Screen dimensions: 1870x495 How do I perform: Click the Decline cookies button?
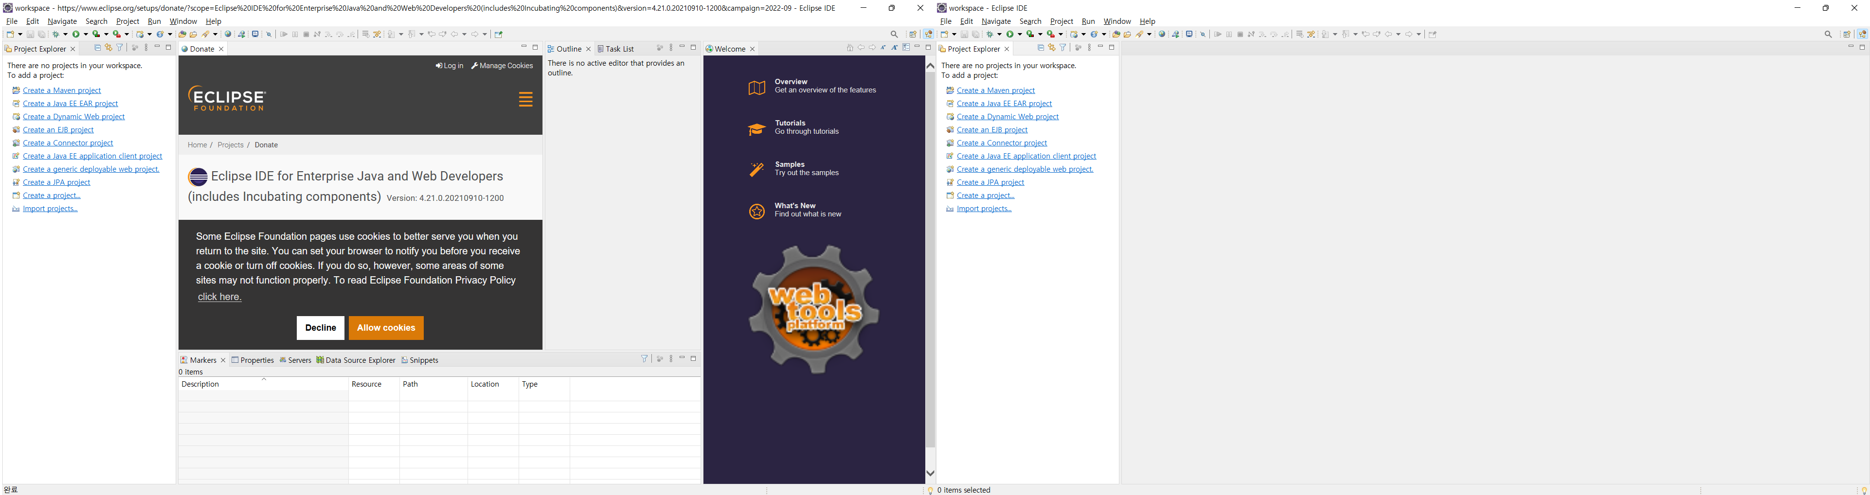point(320,328)
